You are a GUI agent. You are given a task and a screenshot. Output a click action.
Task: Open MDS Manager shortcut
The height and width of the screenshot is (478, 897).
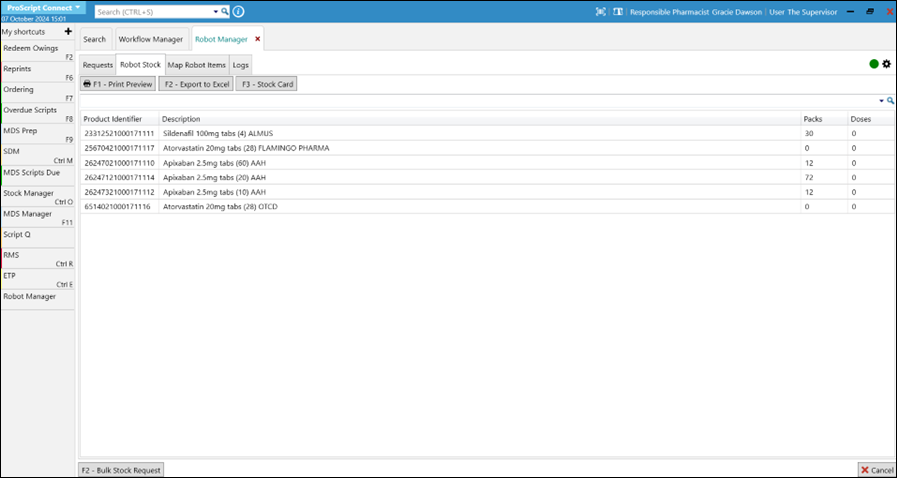coord(38,217)
